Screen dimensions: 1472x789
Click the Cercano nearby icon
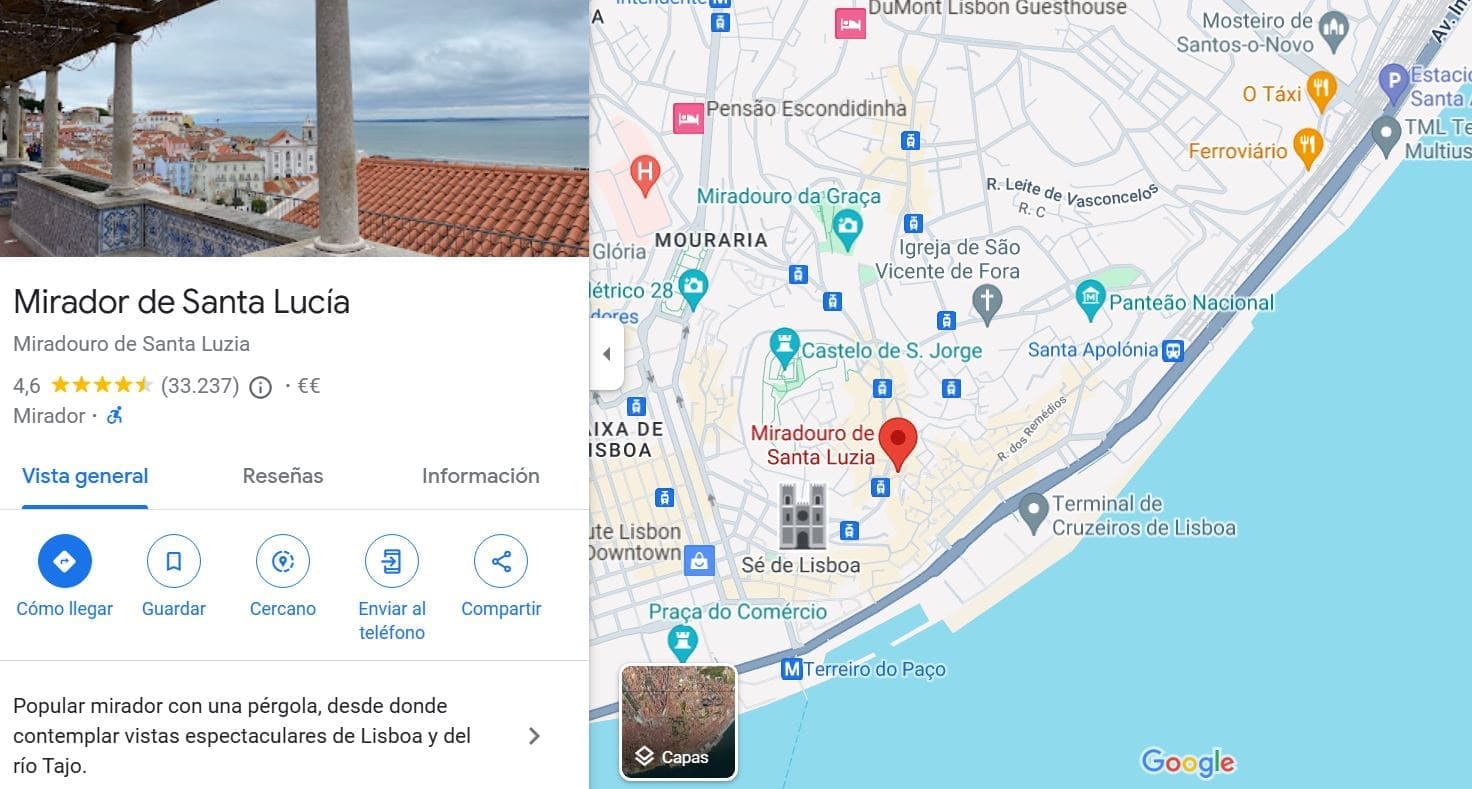tap(283, 561)
